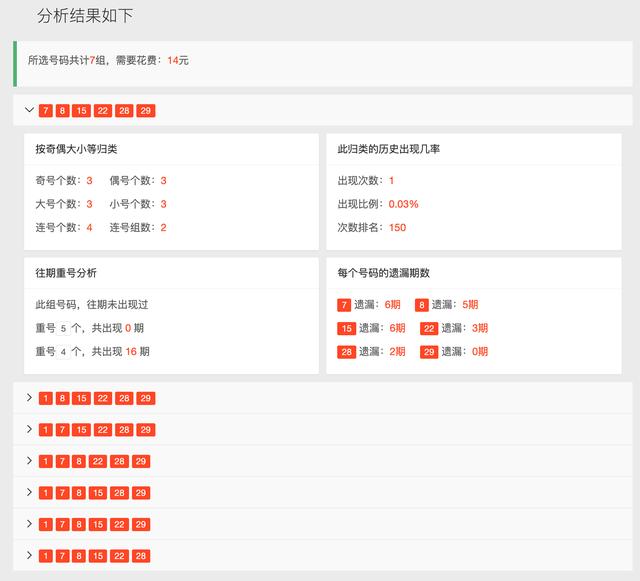The width and height of the screenshot is (640, 581).
Task: Click the 次数排名 value 150
Action: point(397,228)
